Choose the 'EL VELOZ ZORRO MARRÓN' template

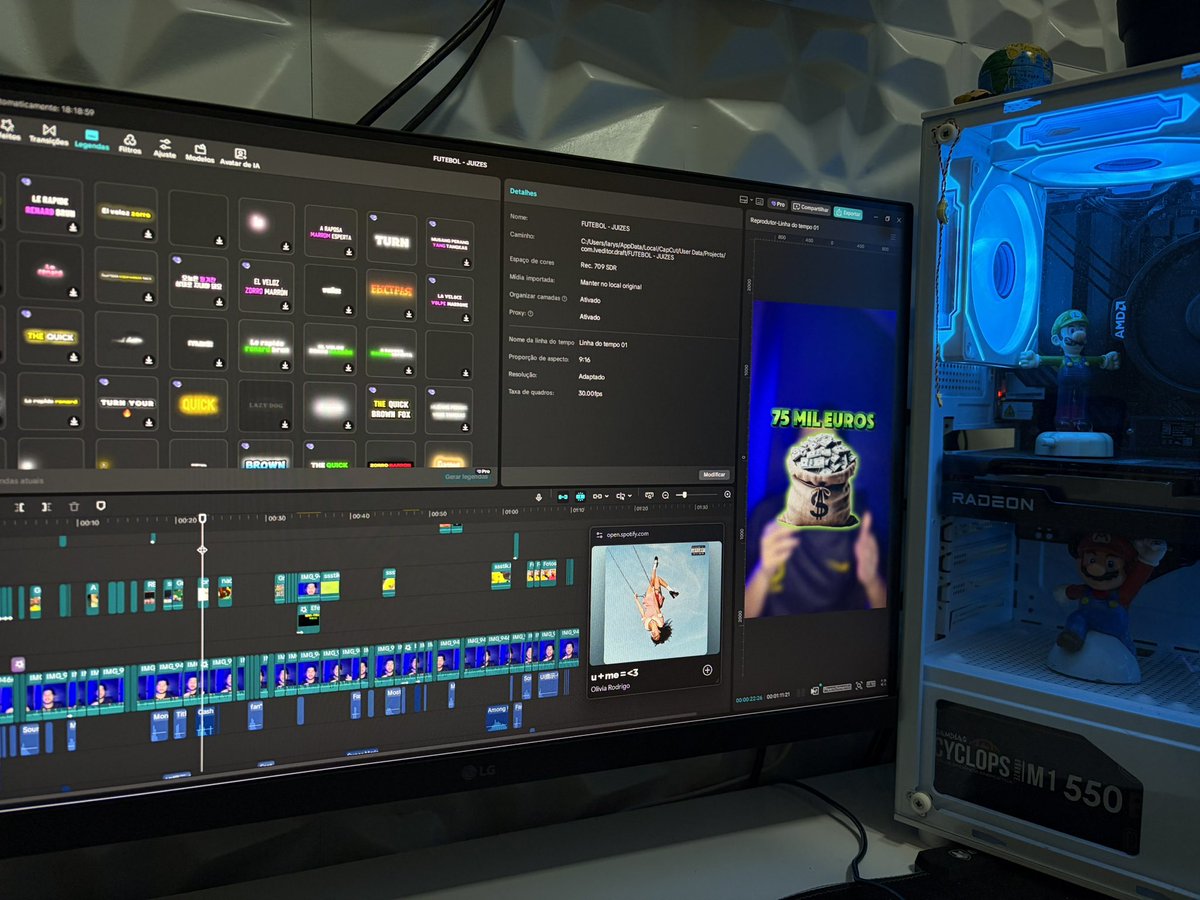pyautogui.click(x=266, y=286)
